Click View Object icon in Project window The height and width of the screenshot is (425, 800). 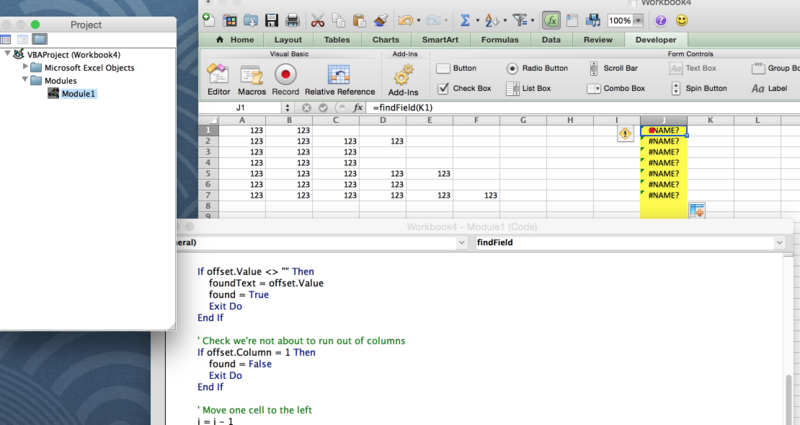(x=22, y=39)
